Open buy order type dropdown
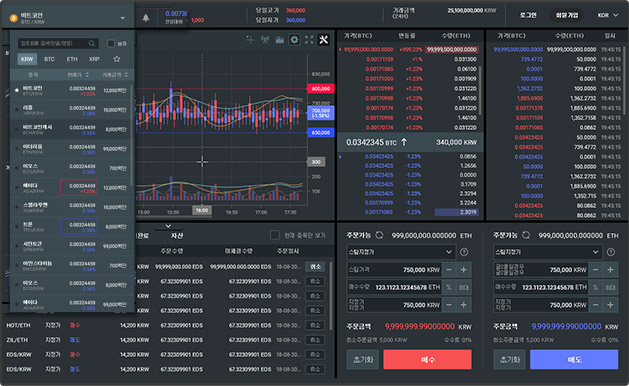Screen dimensions: 629x386 click(401, 252)
